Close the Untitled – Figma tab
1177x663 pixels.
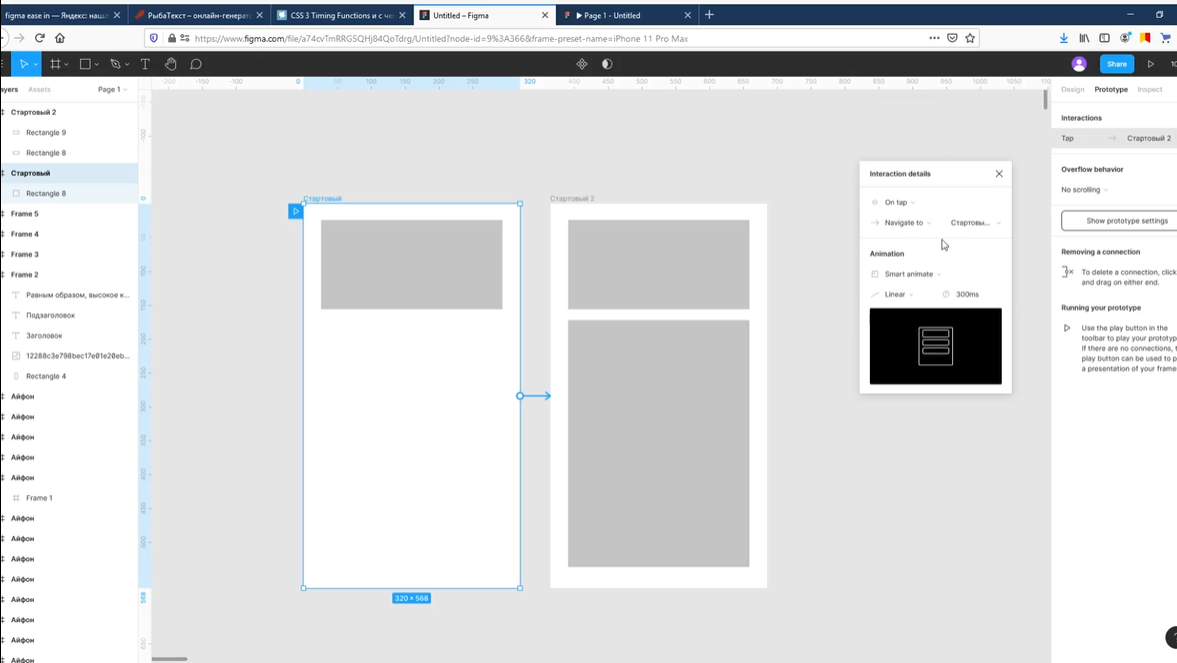pos(545,15)
